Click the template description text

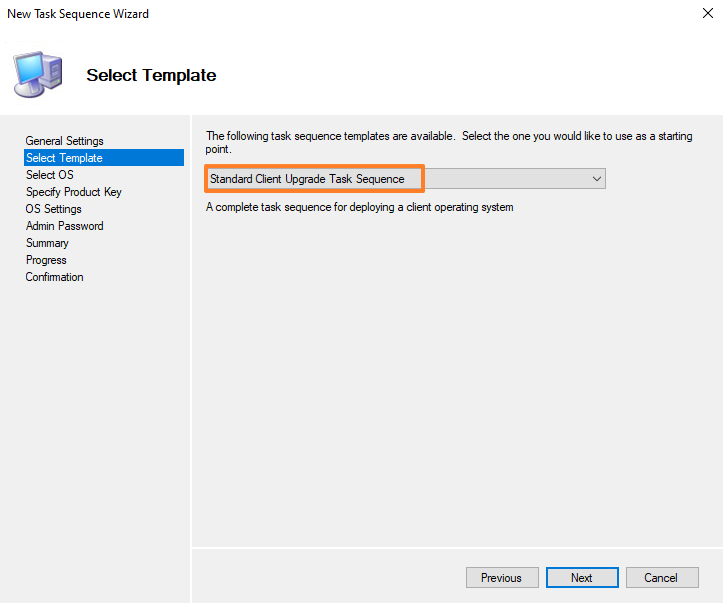[x=359, y=208]
